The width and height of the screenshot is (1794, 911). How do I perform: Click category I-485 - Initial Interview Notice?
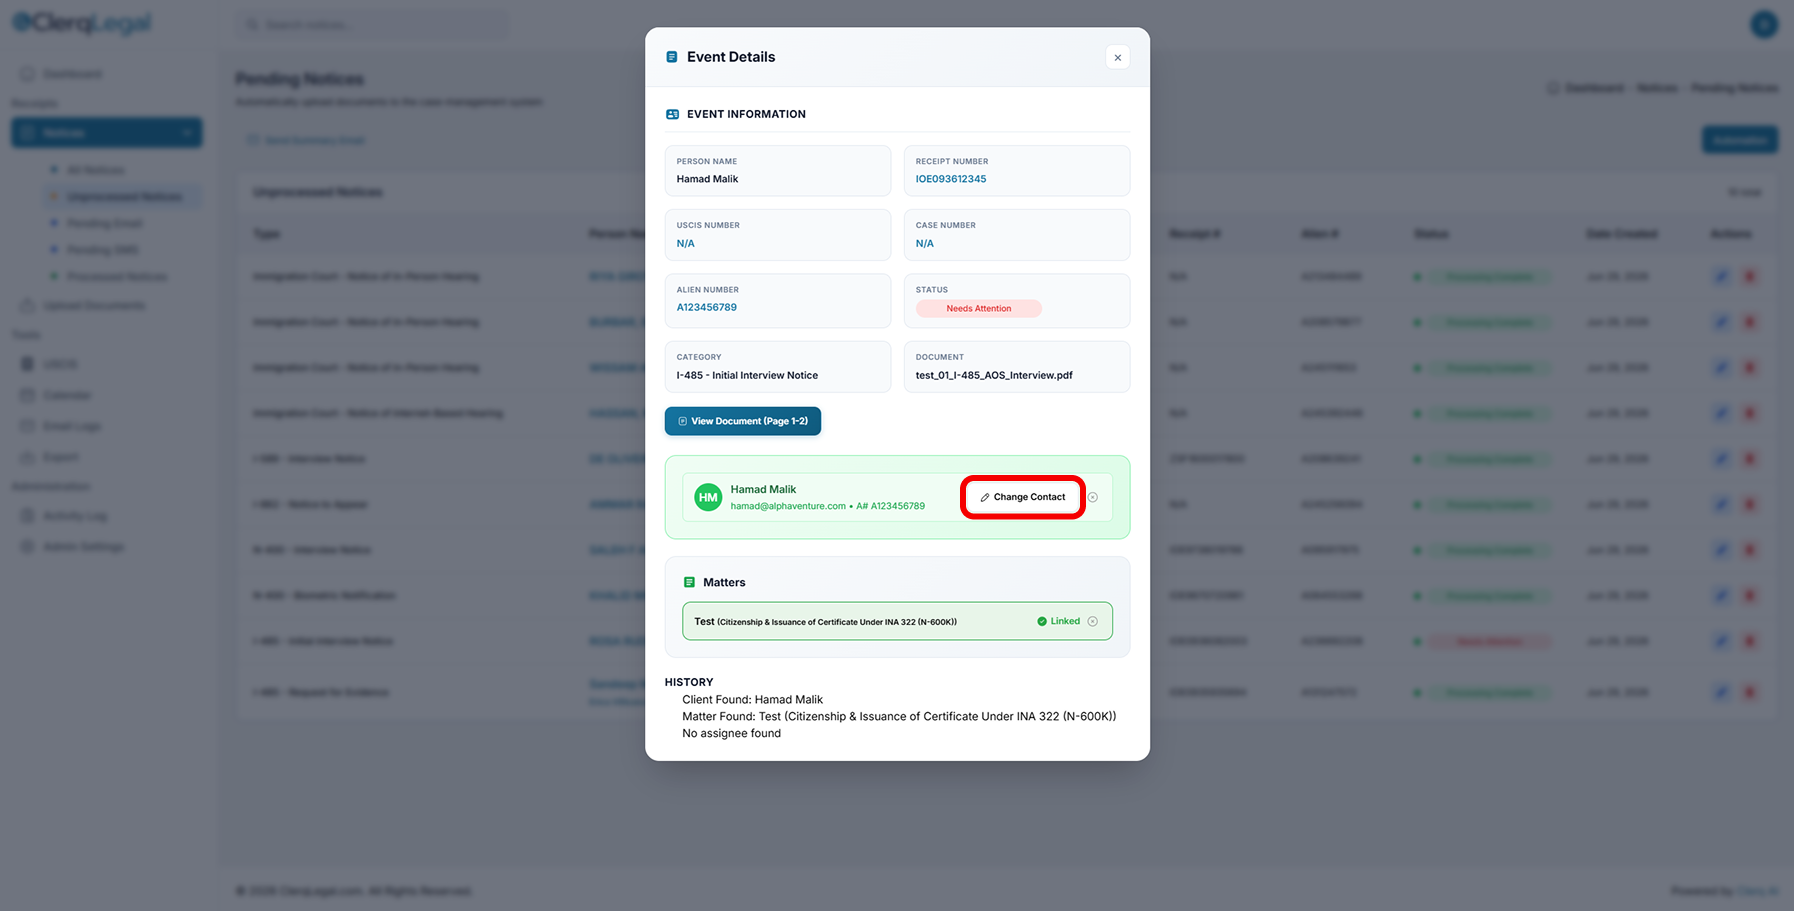[x=747, y=375]
